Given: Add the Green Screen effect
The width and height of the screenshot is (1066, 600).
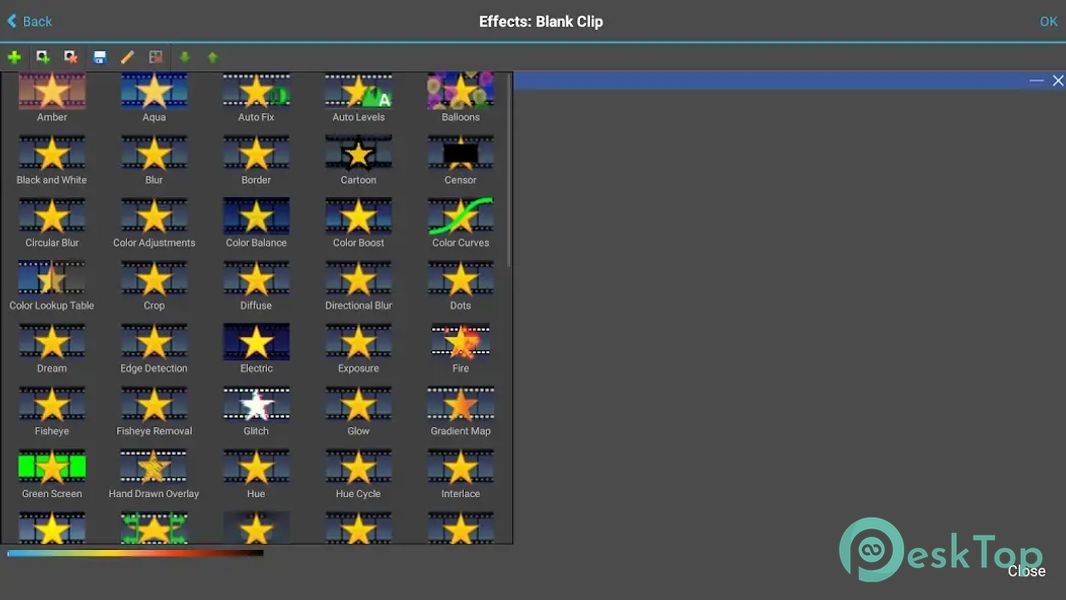Looking at the screenshot, I should point(52,474).
